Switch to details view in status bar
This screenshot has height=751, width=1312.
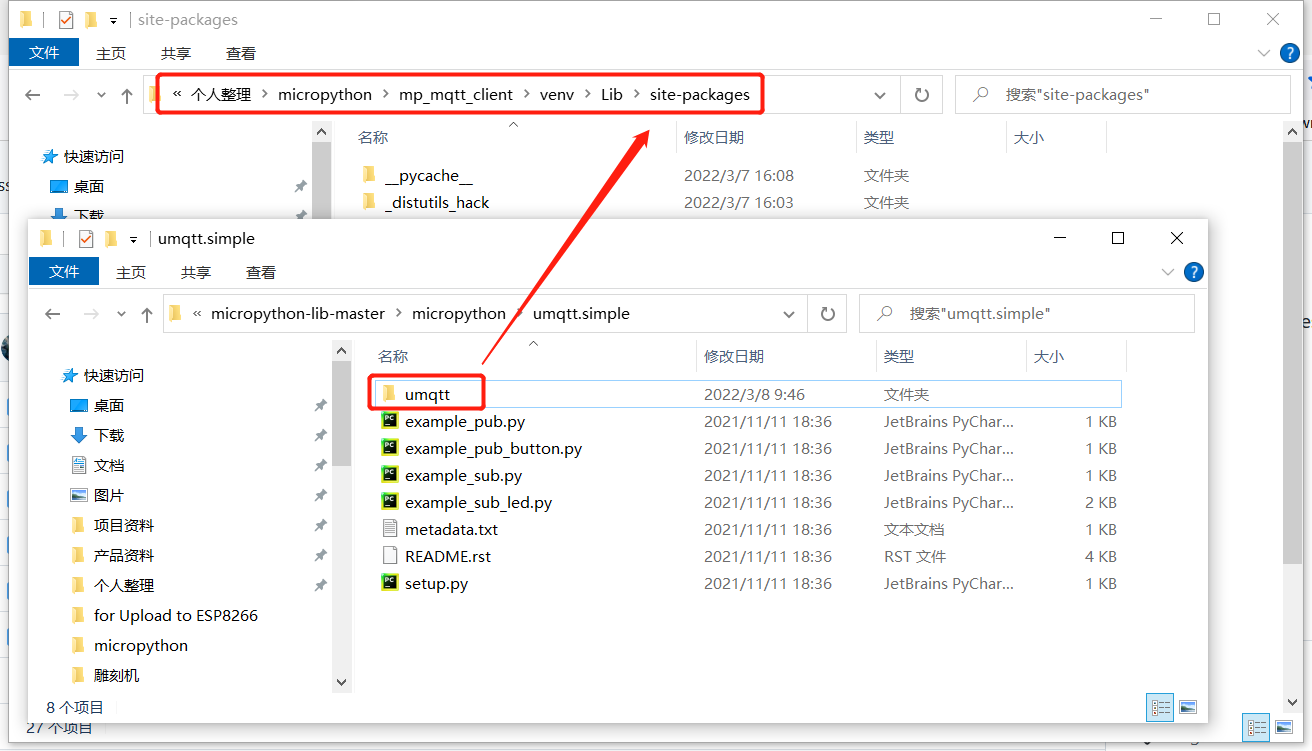1160,707
